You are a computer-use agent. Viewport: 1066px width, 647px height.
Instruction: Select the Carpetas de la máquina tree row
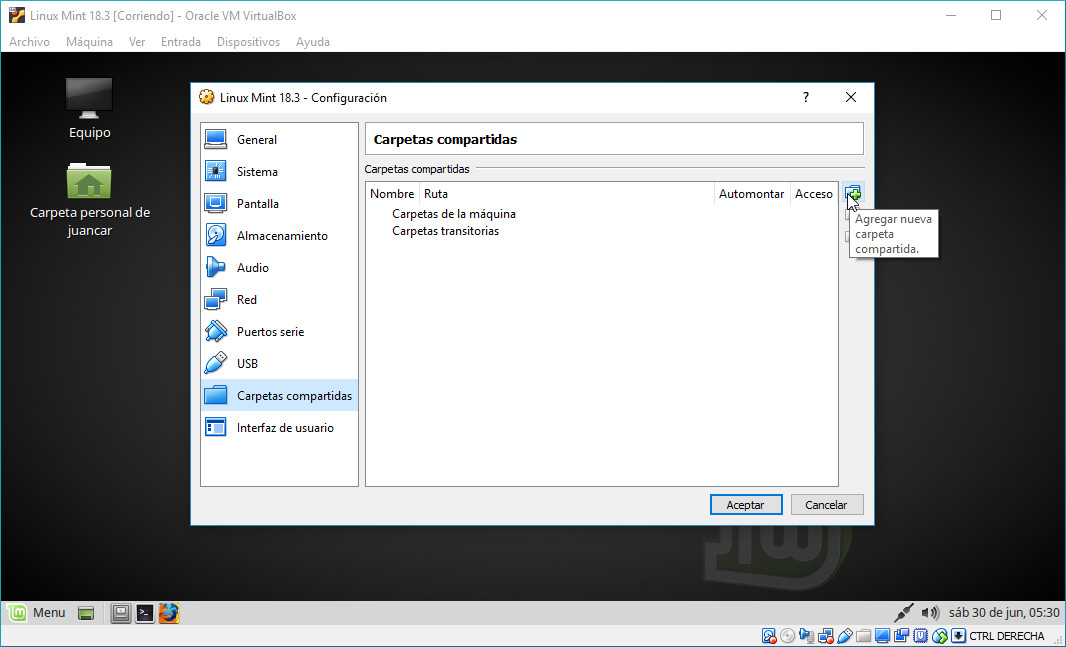tap(453, 214)
